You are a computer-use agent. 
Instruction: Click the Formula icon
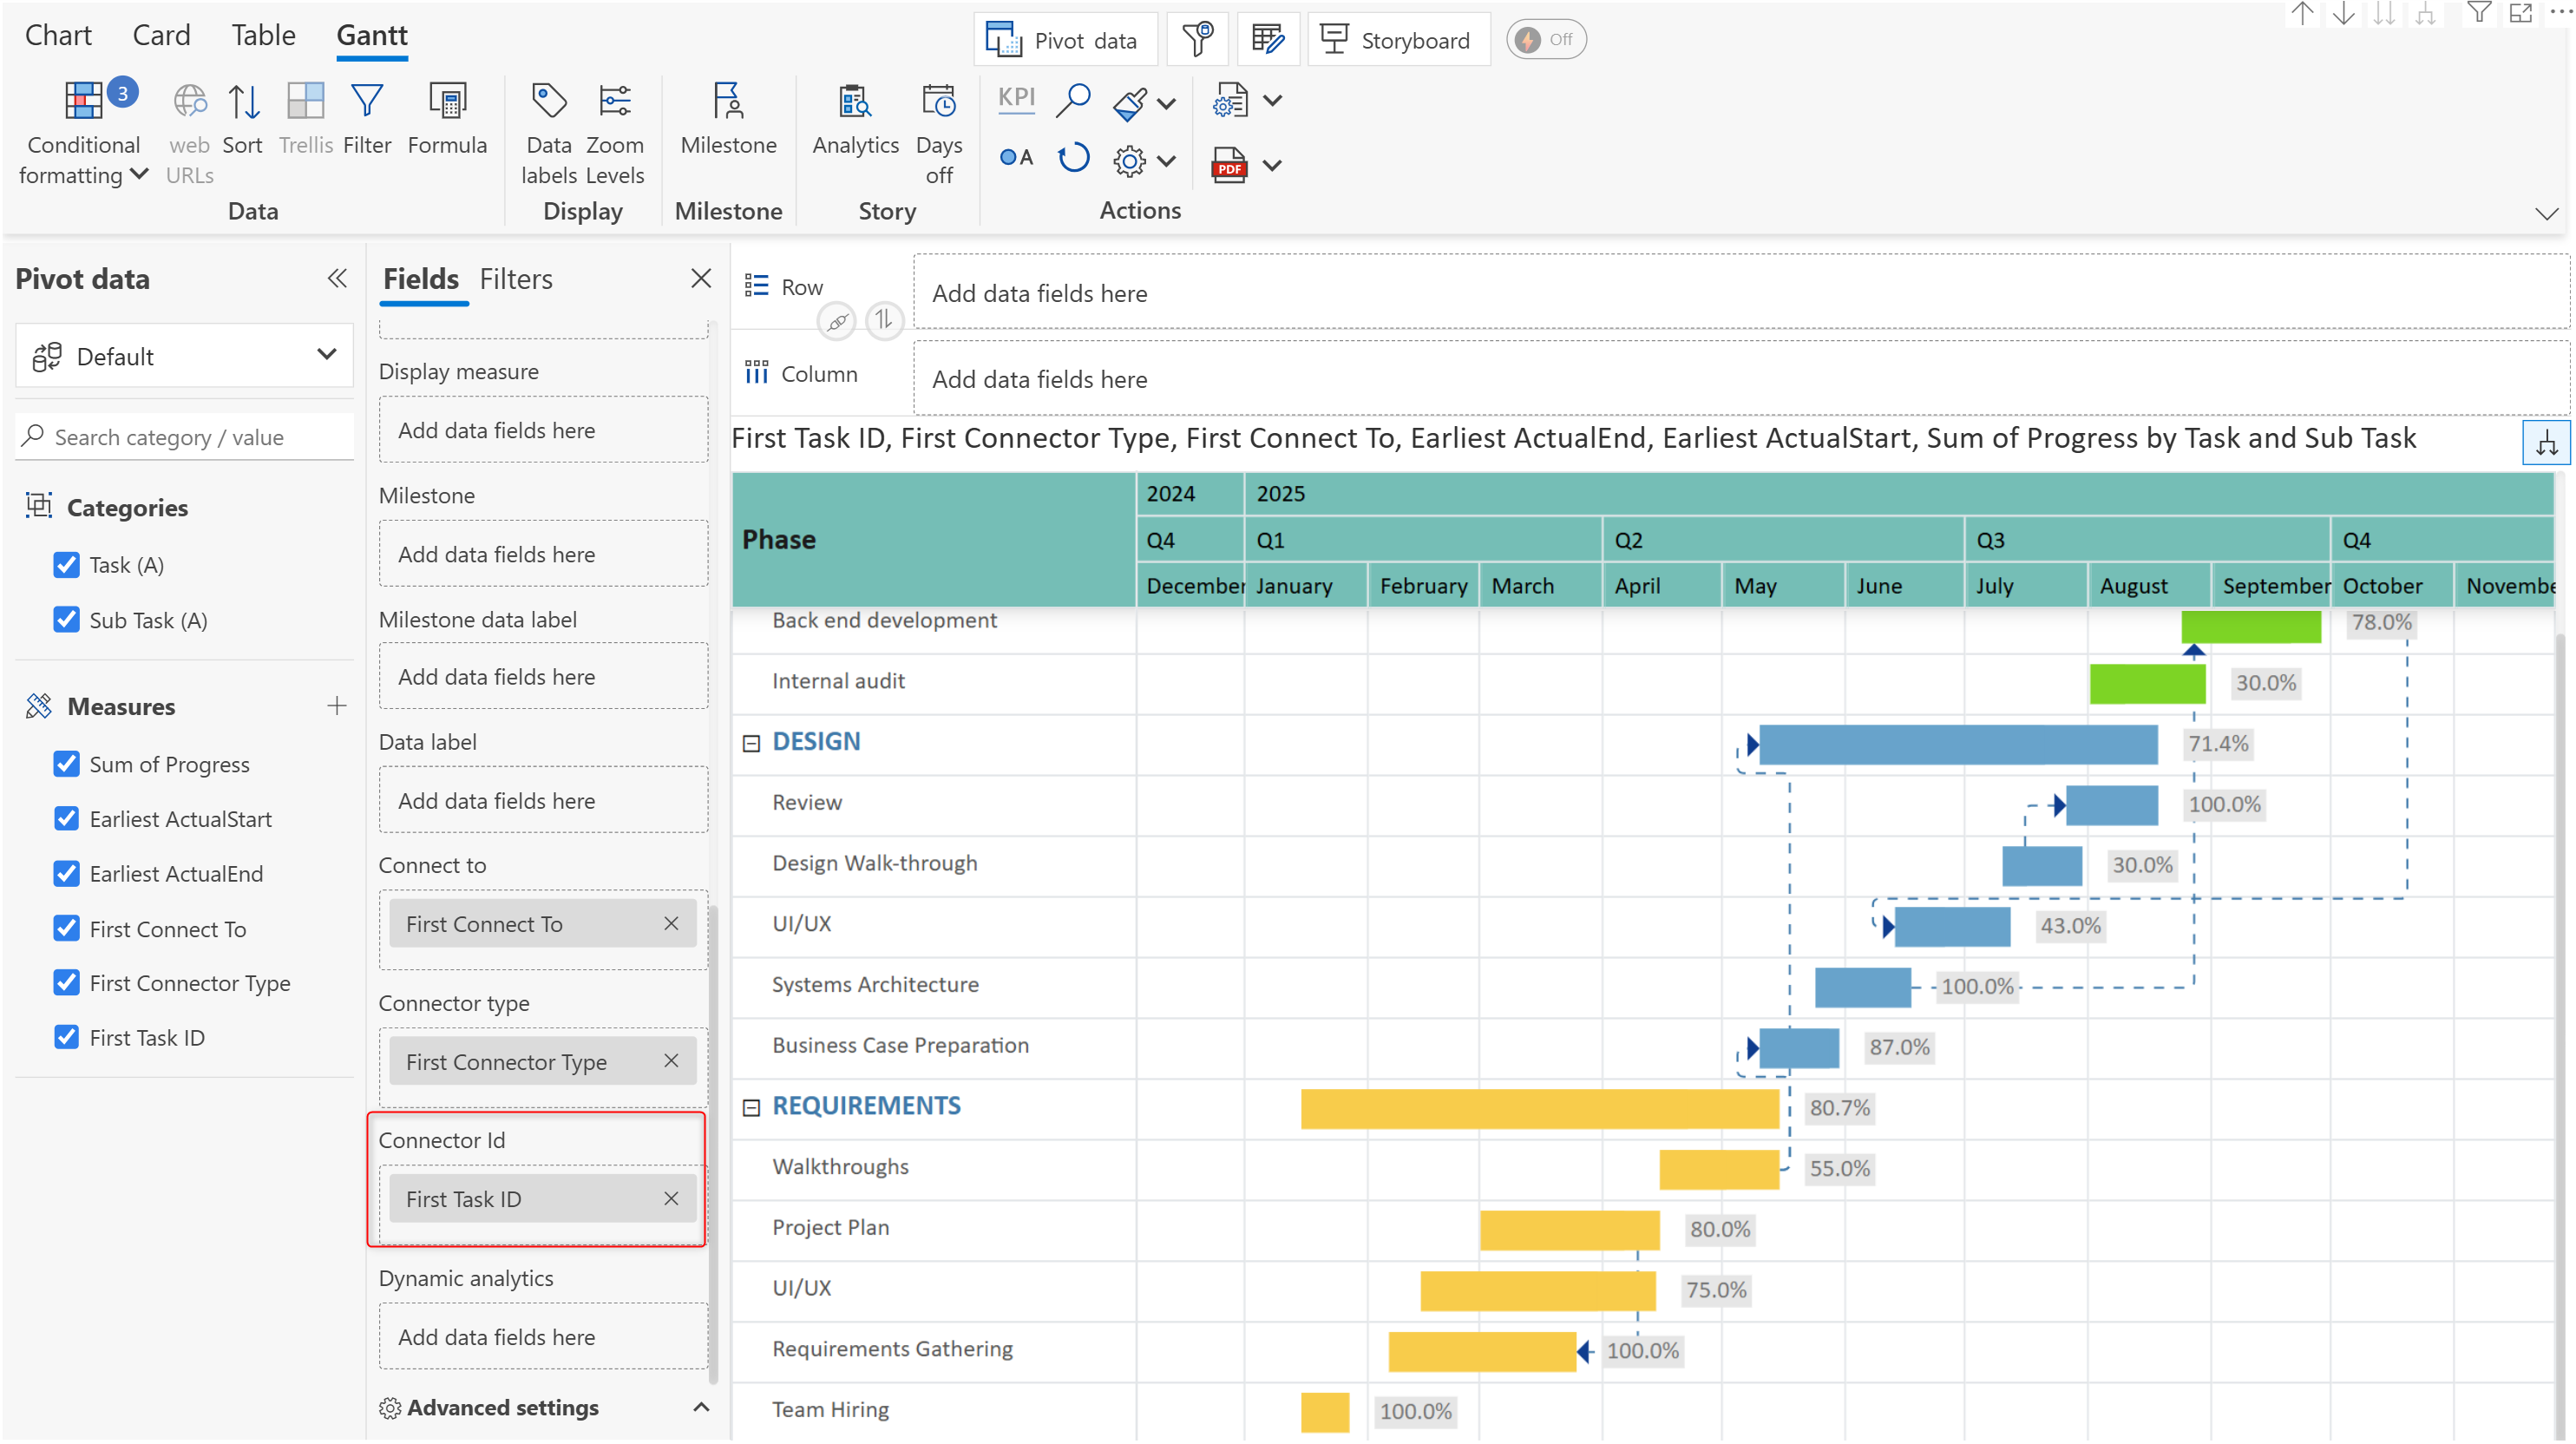tap(447, 102)
